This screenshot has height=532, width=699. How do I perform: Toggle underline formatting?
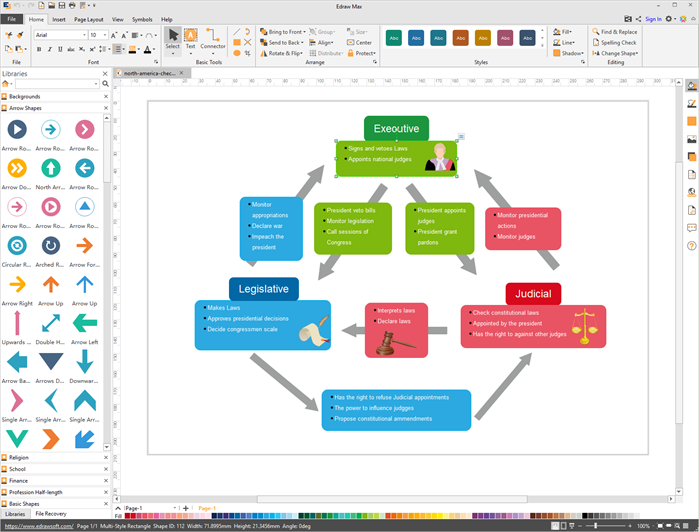[x=60, y=49]
